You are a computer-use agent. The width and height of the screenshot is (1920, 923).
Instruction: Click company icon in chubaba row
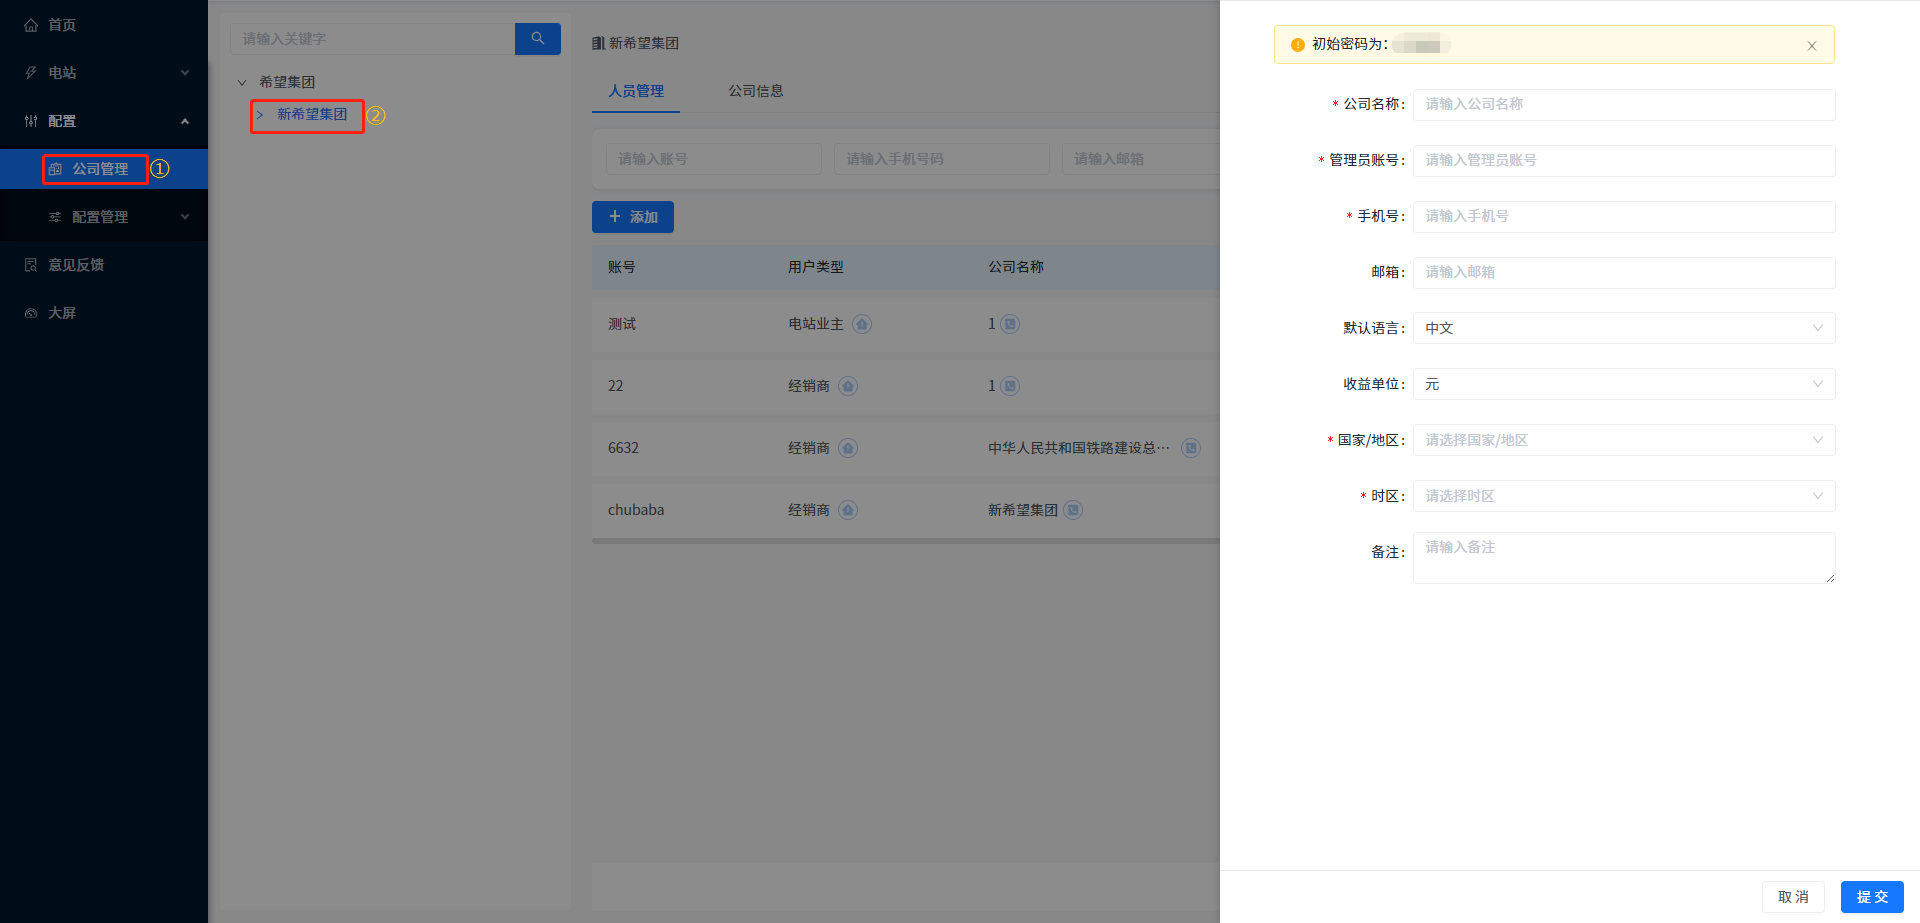[x=1073, y=510]
